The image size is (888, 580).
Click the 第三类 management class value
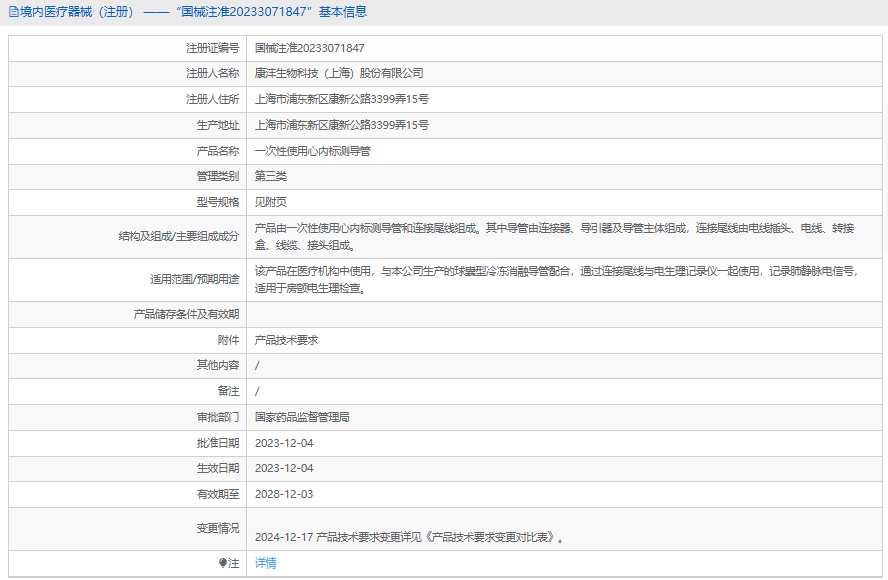tap(271, 176)
